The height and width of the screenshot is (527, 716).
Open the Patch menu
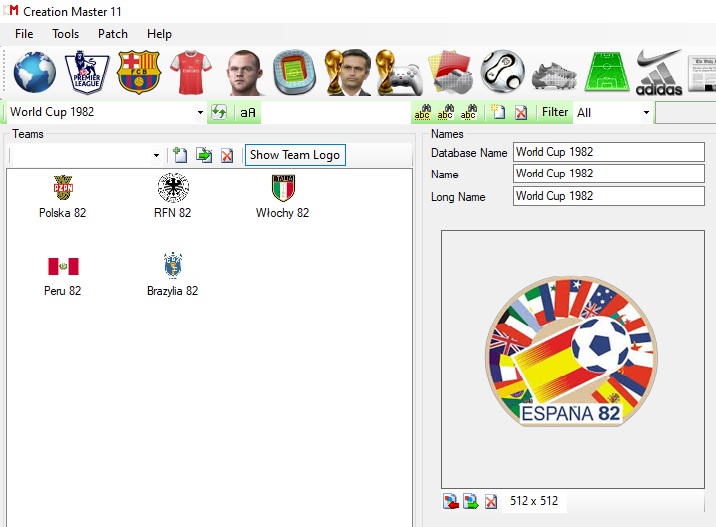[x=113, y=34]
